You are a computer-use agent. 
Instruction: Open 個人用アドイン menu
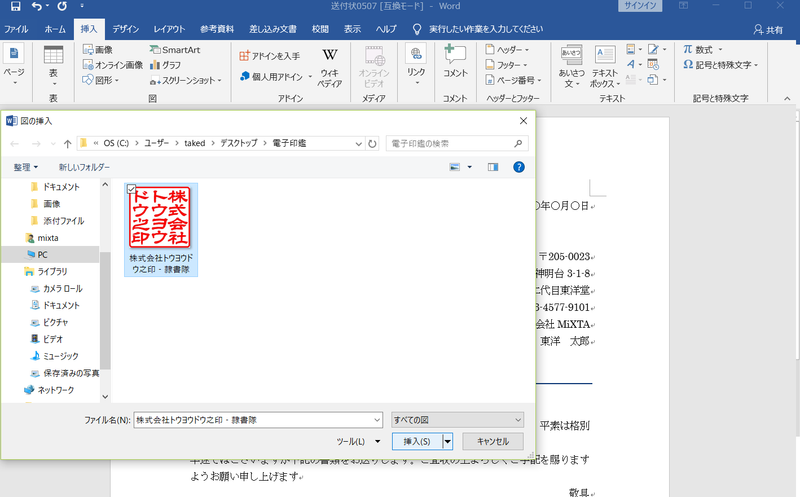pos(276,77)
